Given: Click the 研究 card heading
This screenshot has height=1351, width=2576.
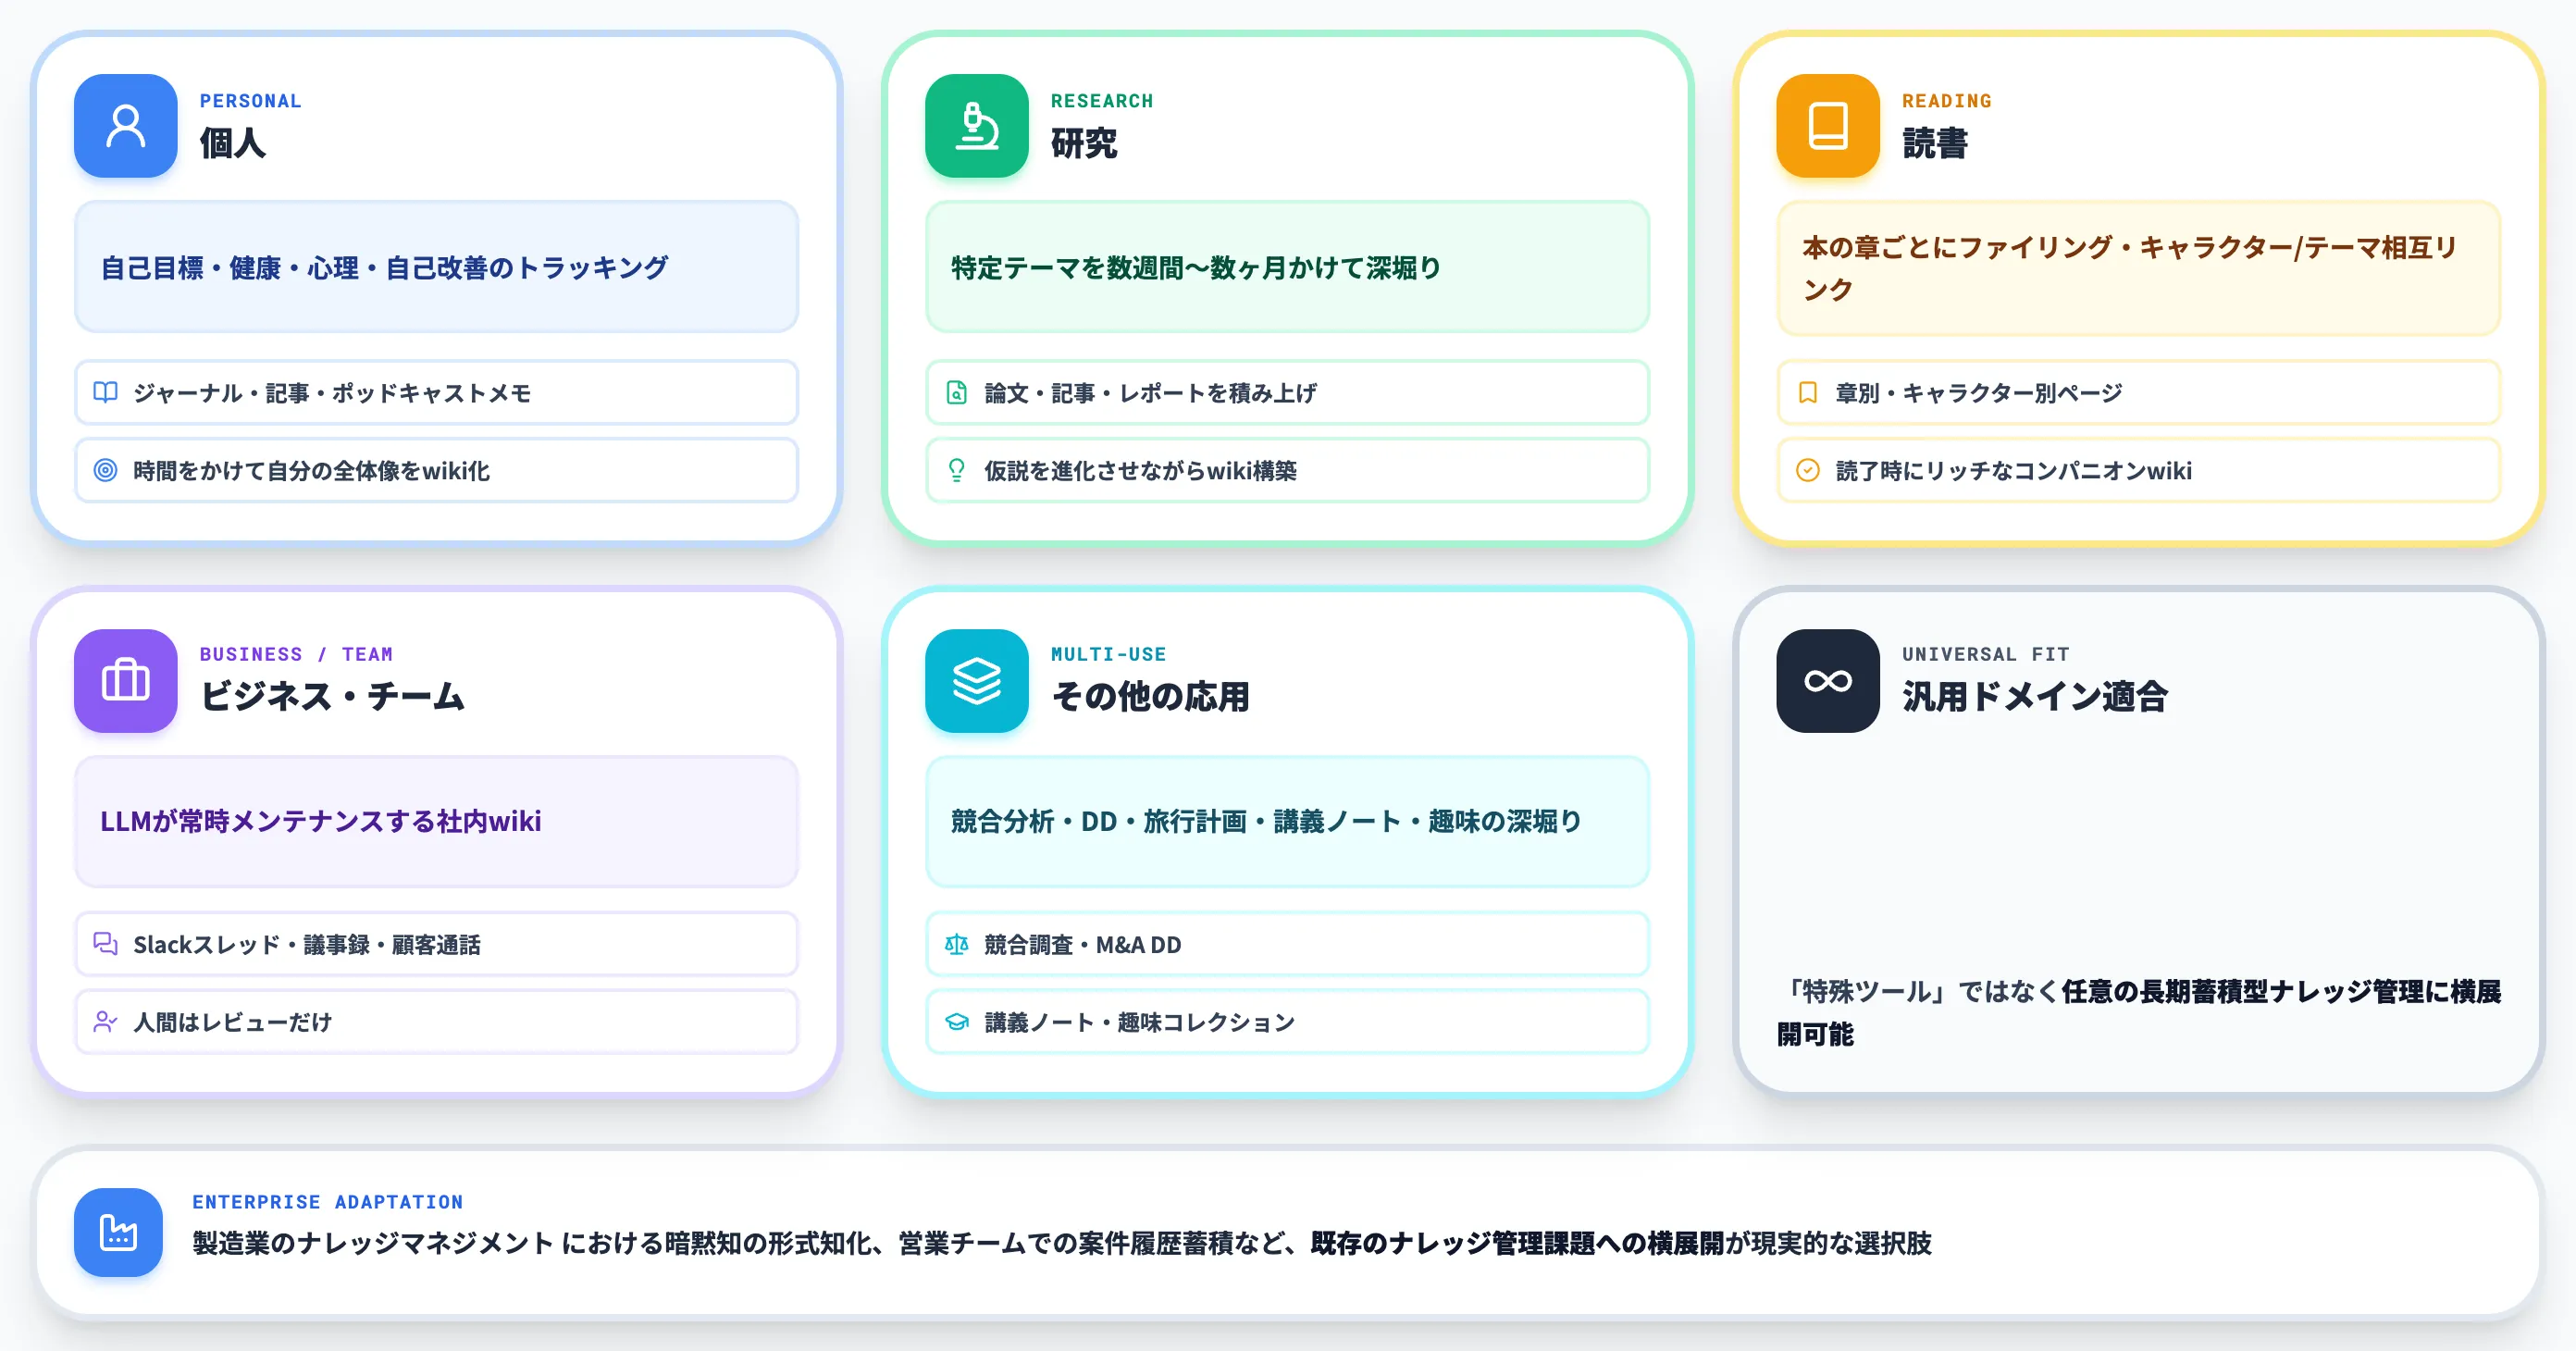Looking at the screenshot, I should pyautogui.click(x=1084, y=143).
